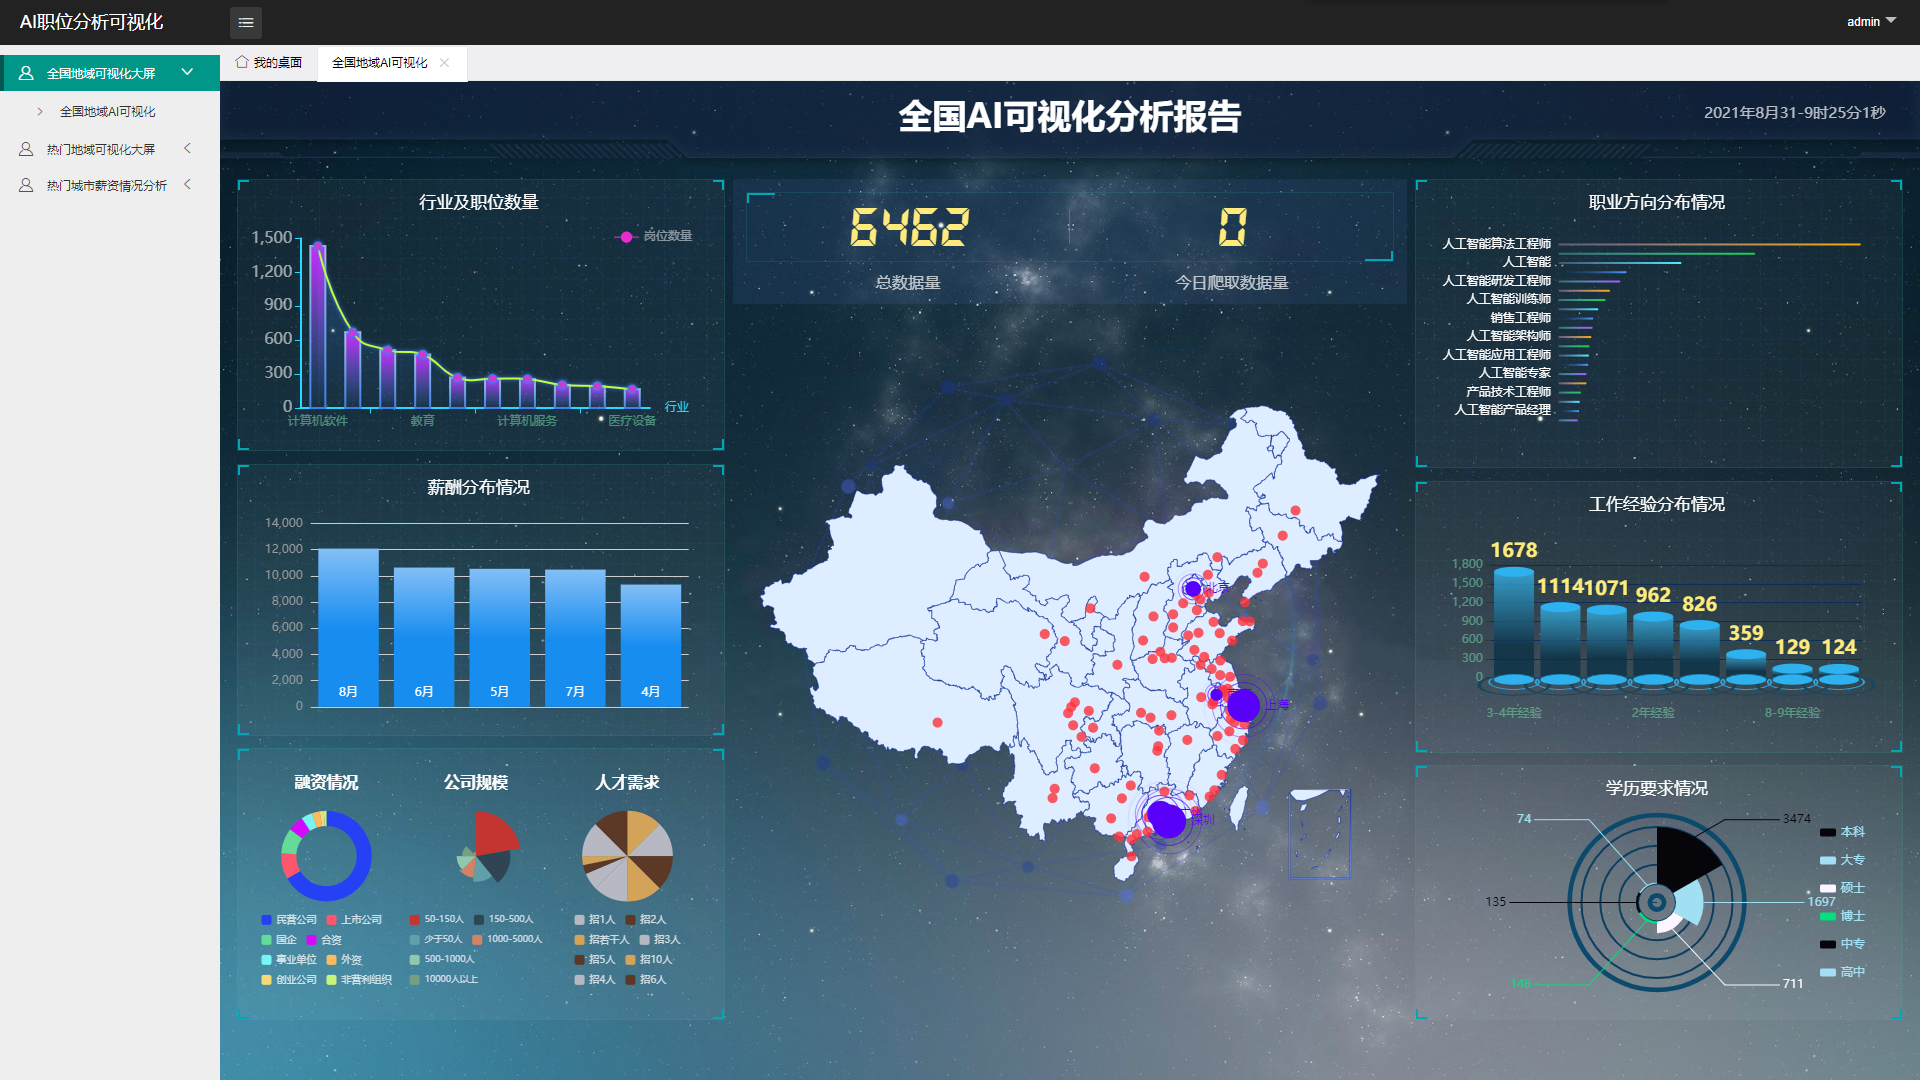Click user icon beside 热门地域可视化大屏
Viewport: 1920px width, 1080px height.
(x=26, y=149)
